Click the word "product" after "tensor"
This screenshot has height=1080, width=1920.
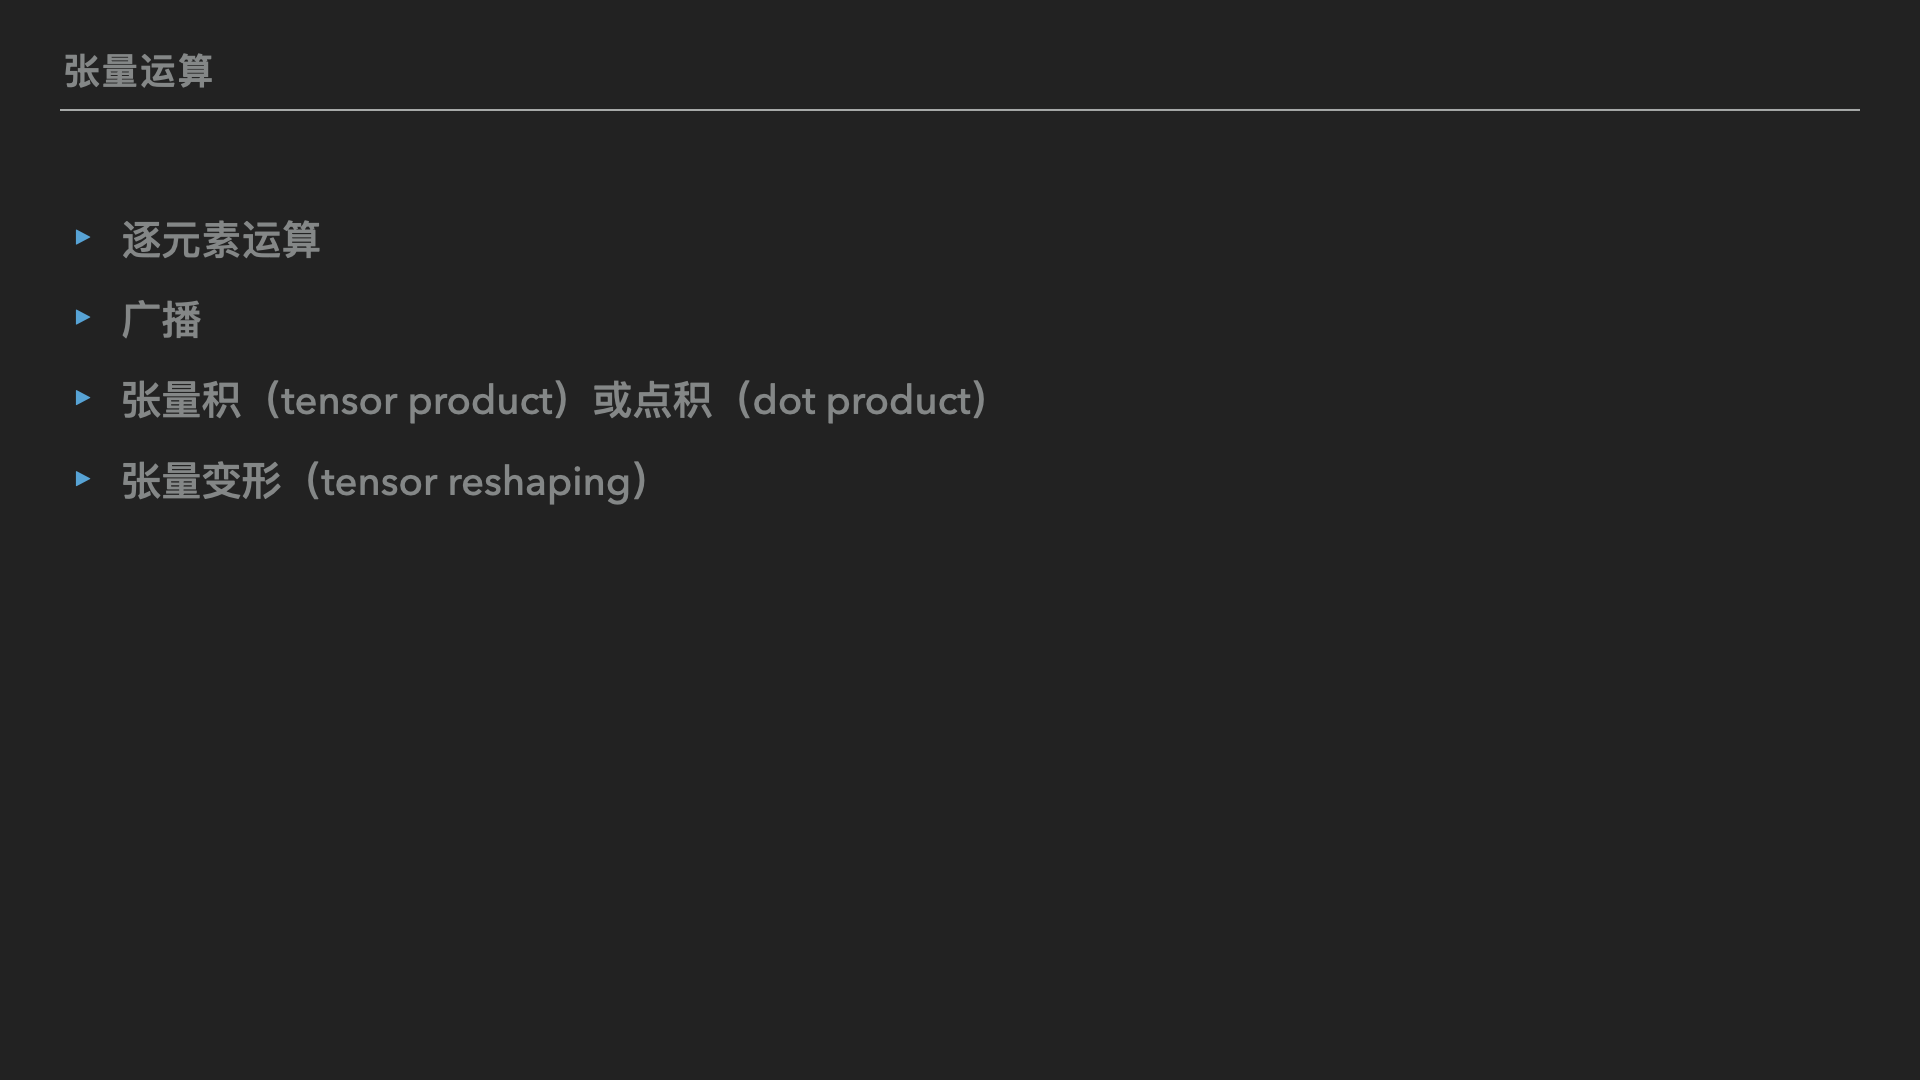pyautogui.click(x=481, y=401)
